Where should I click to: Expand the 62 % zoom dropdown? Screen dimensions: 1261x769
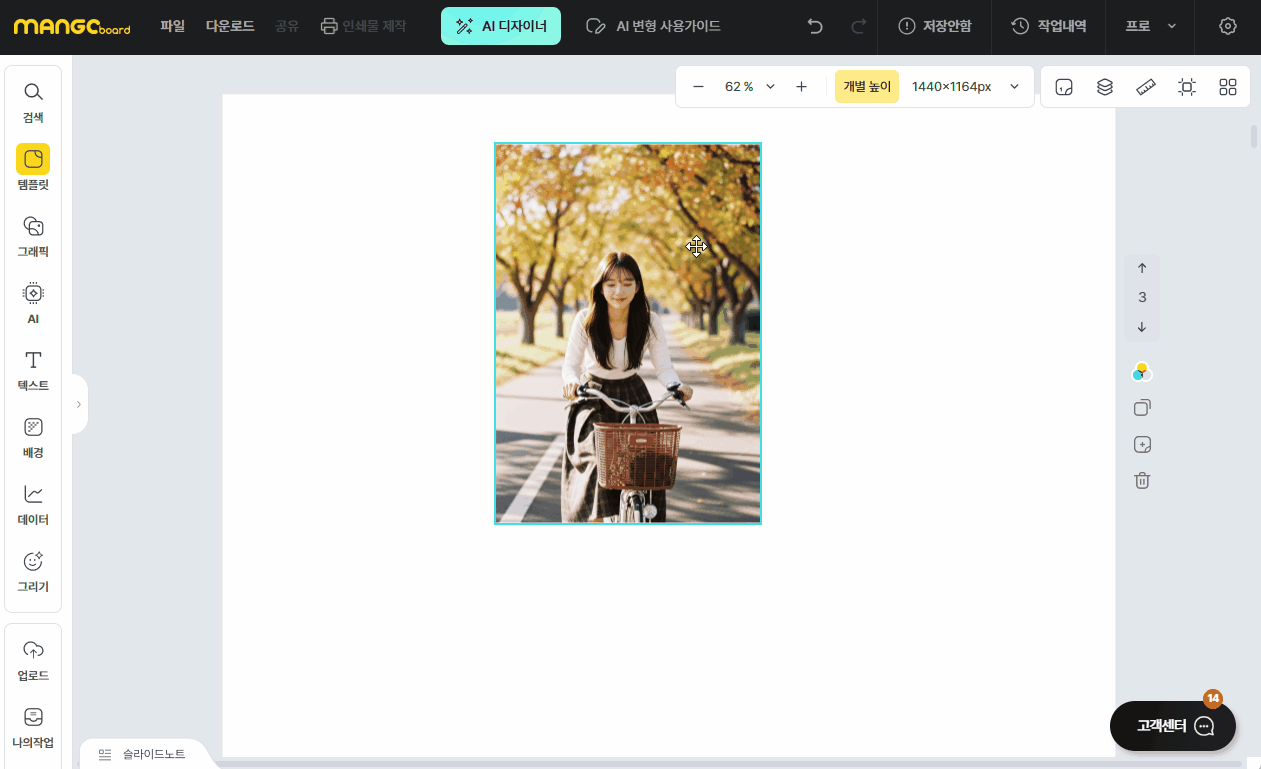click(770, 87)
